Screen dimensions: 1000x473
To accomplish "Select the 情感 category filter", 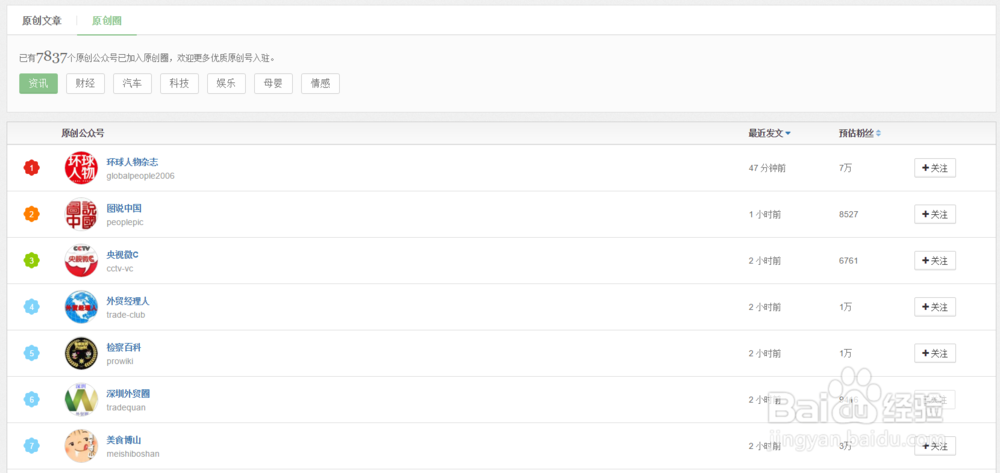I will pyautogui.click(x=320, y=84).
